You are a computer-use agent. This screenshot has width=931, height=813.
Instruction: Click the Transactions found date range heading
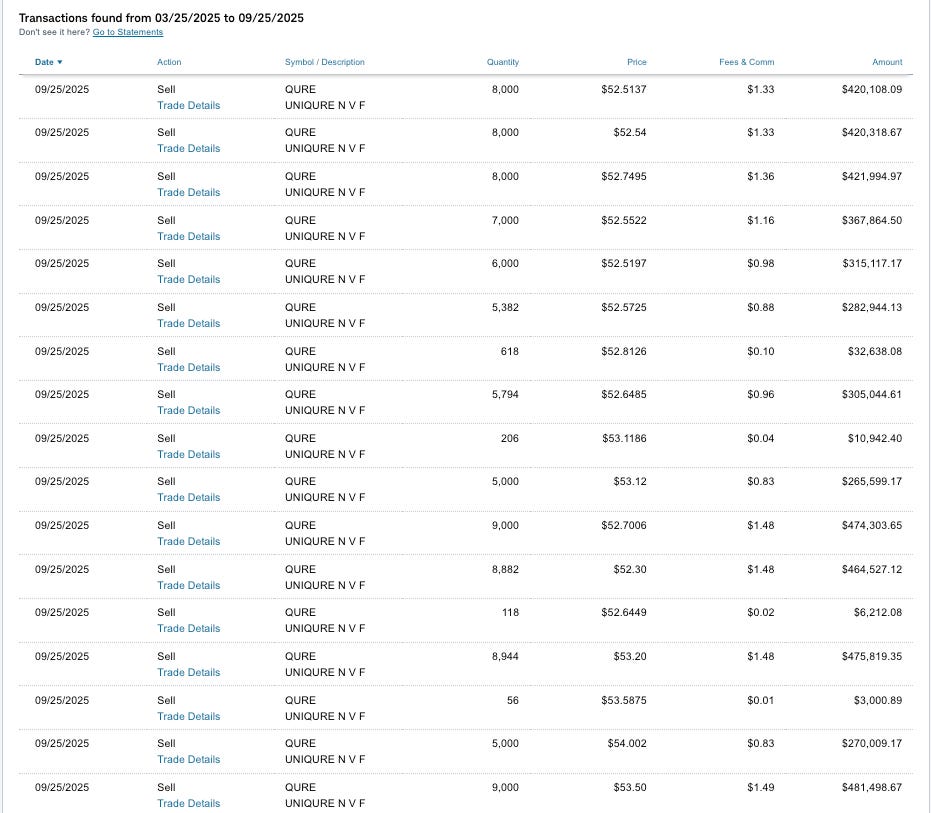(161, 18)
